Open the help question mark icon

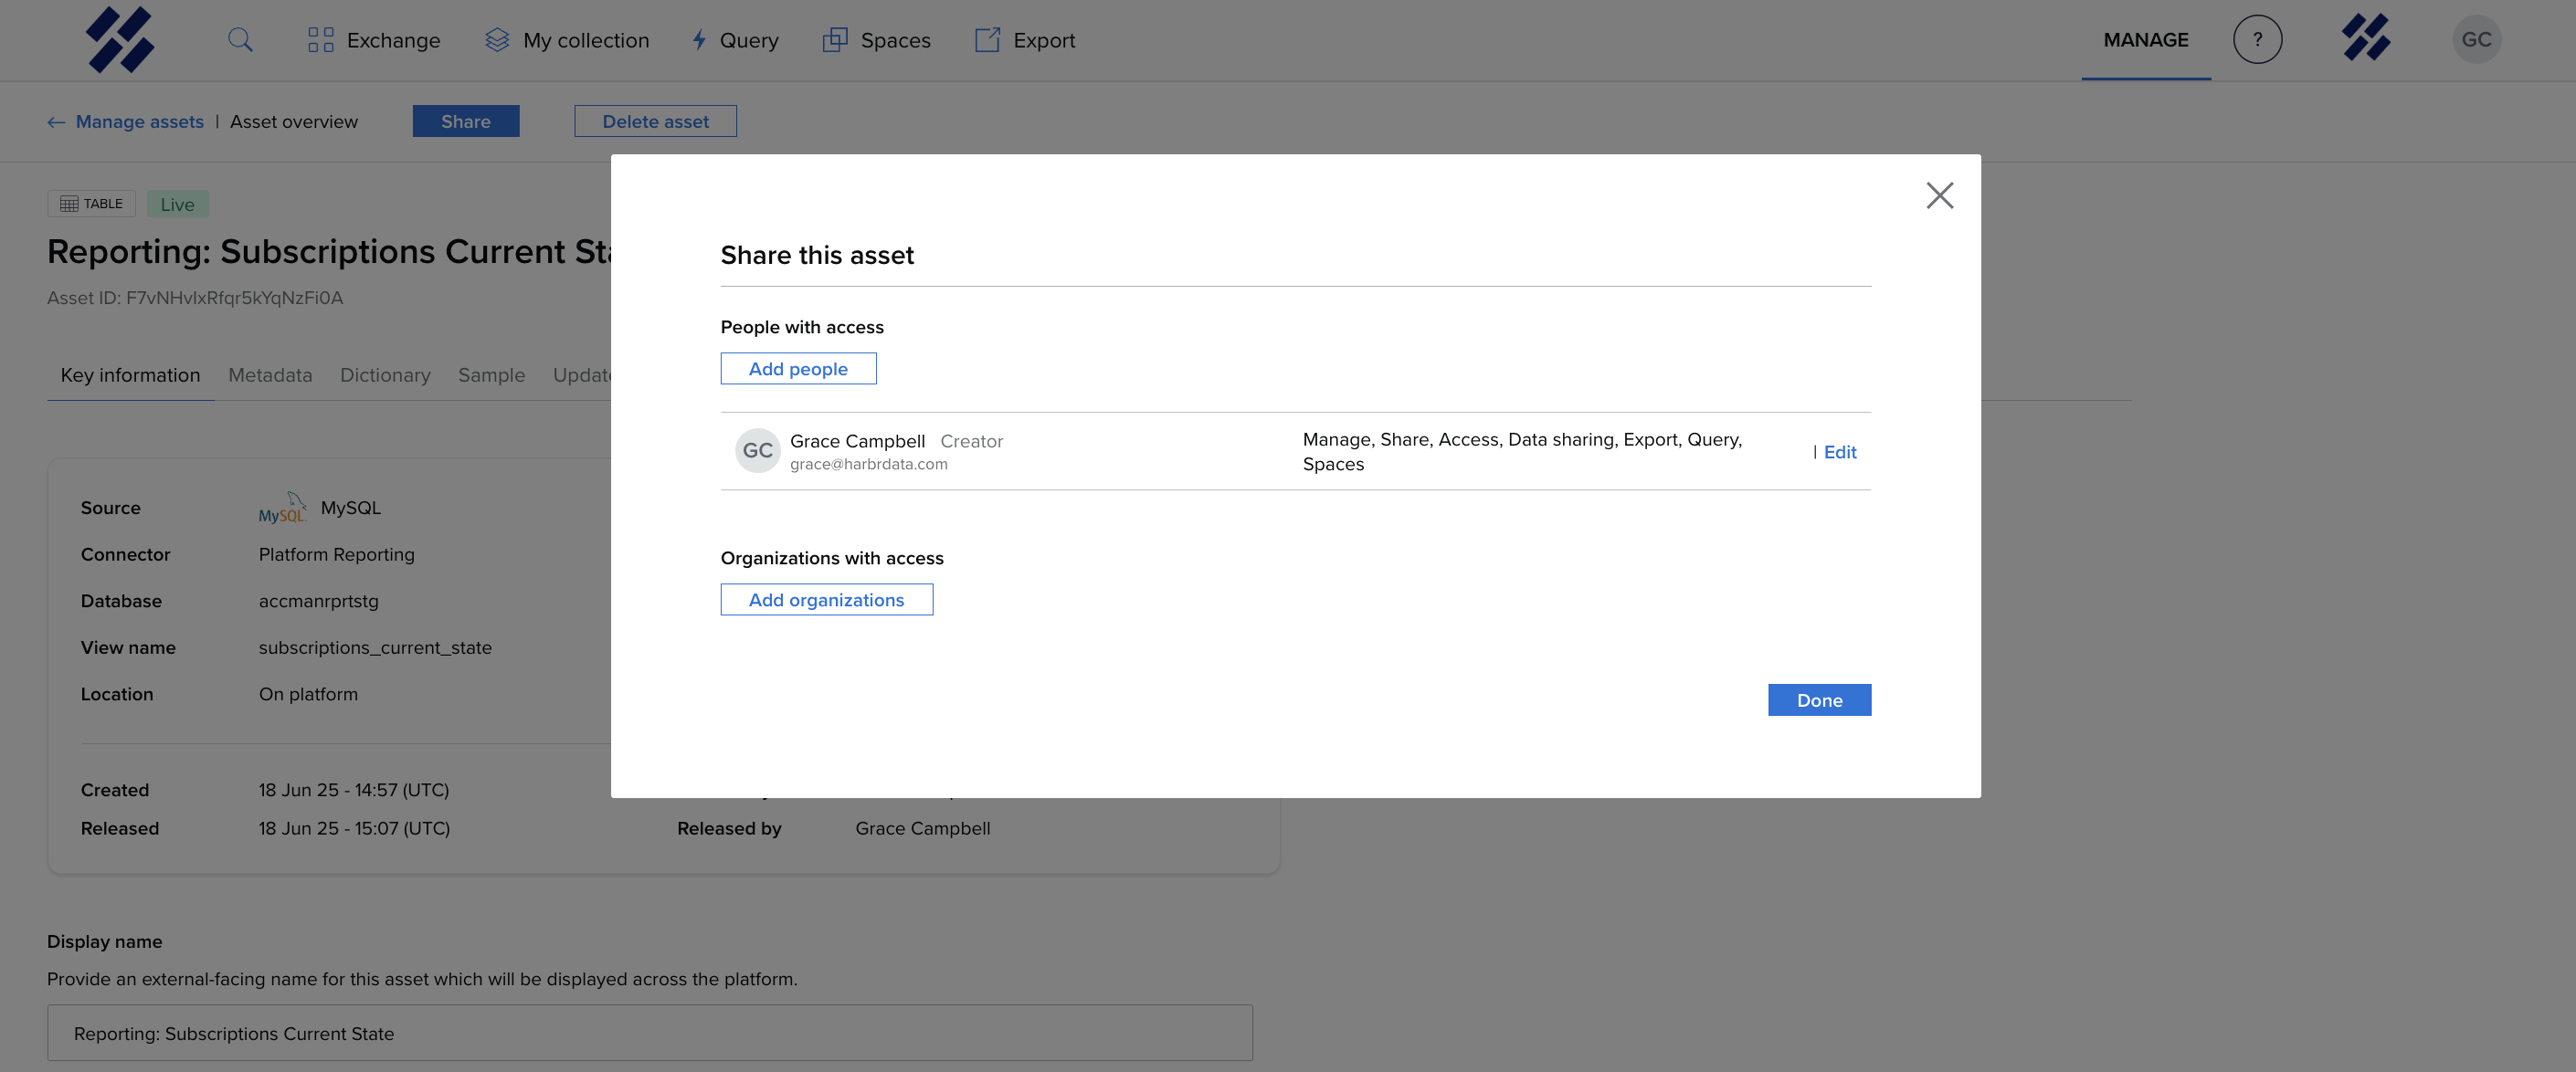click(2257, 40)
